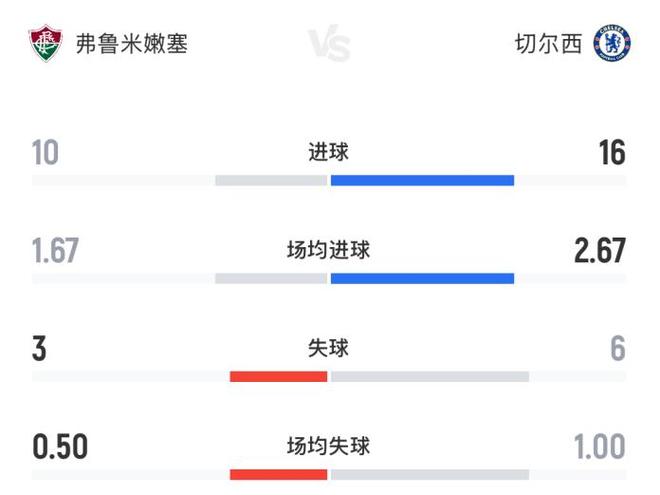Image resolution: width=660 pixels, height=495 pixels.
Task: Click the gray Chelsea goals conceded bar
Action: click(430, 377)
